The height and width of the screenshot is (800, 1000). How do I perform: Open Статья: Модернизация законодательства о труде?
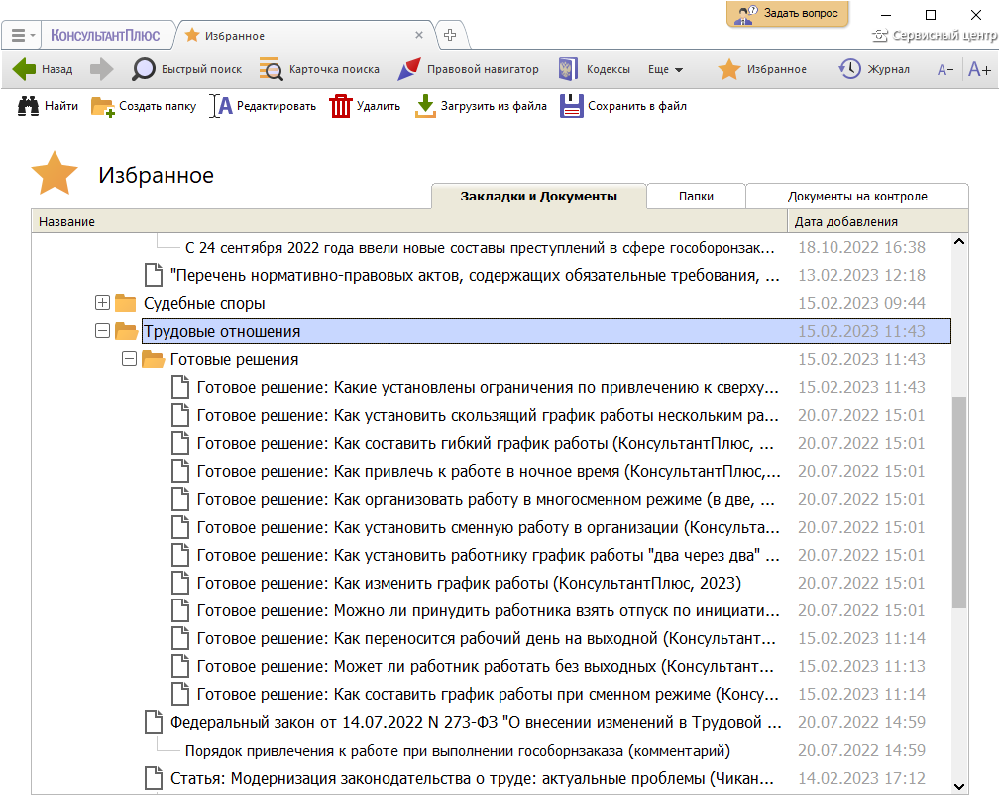[471, 779]
